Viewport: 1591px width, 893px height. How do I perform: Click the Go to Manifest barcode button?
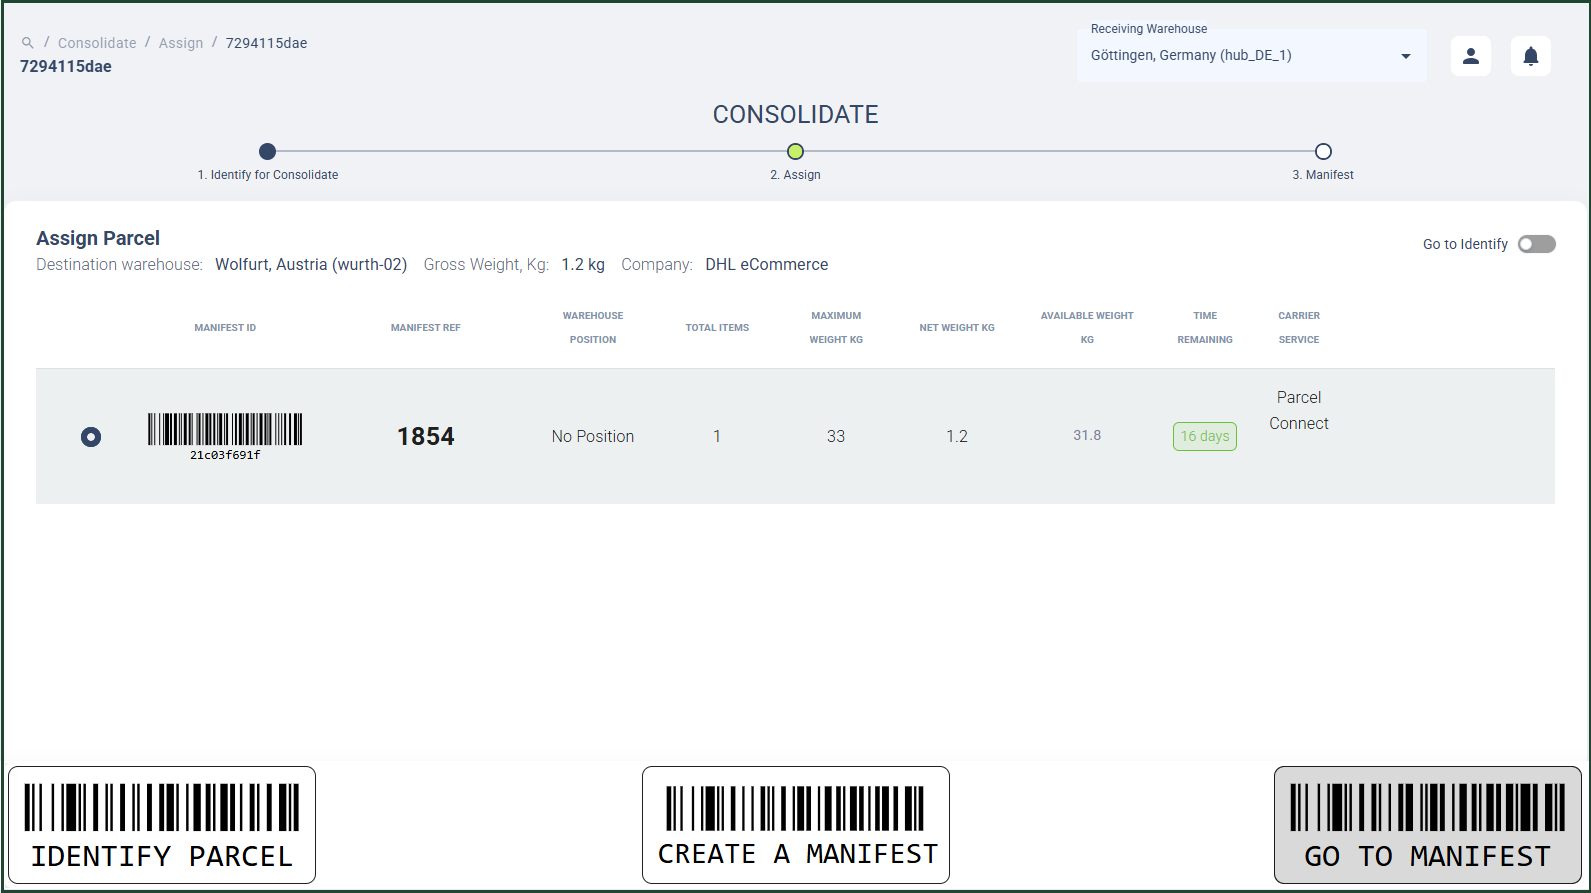[1428, 825]
